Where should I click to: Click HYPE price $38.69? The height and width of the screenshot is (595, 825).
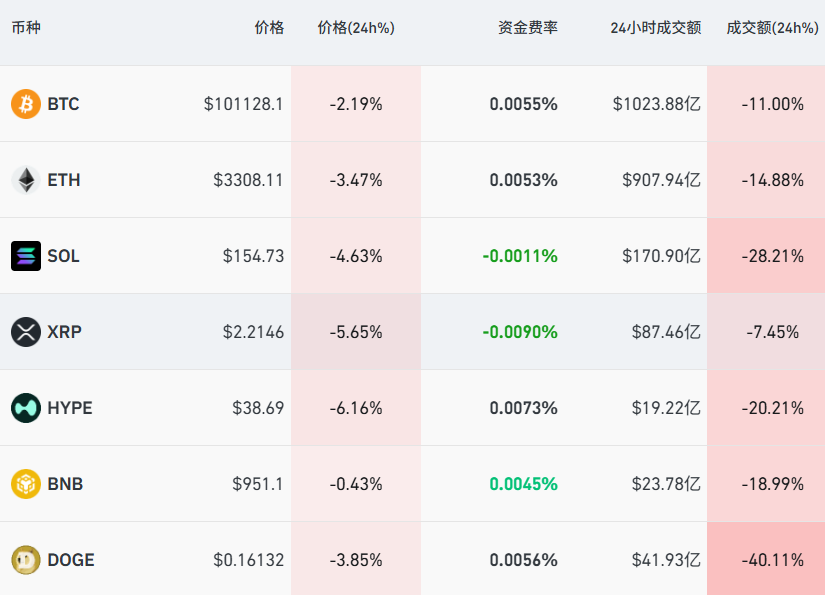258,408
